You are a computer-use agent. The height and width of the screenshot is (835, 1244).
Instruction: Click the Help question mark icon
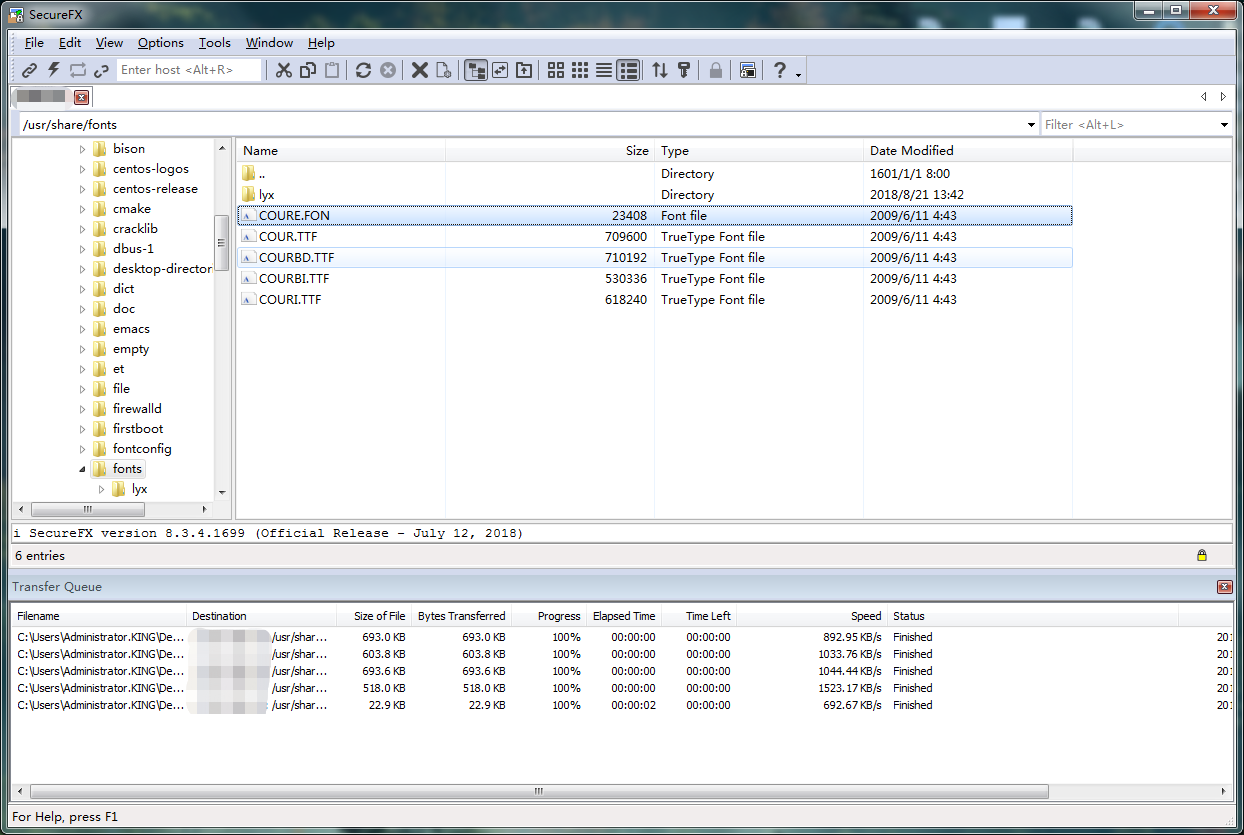[780, 70]
